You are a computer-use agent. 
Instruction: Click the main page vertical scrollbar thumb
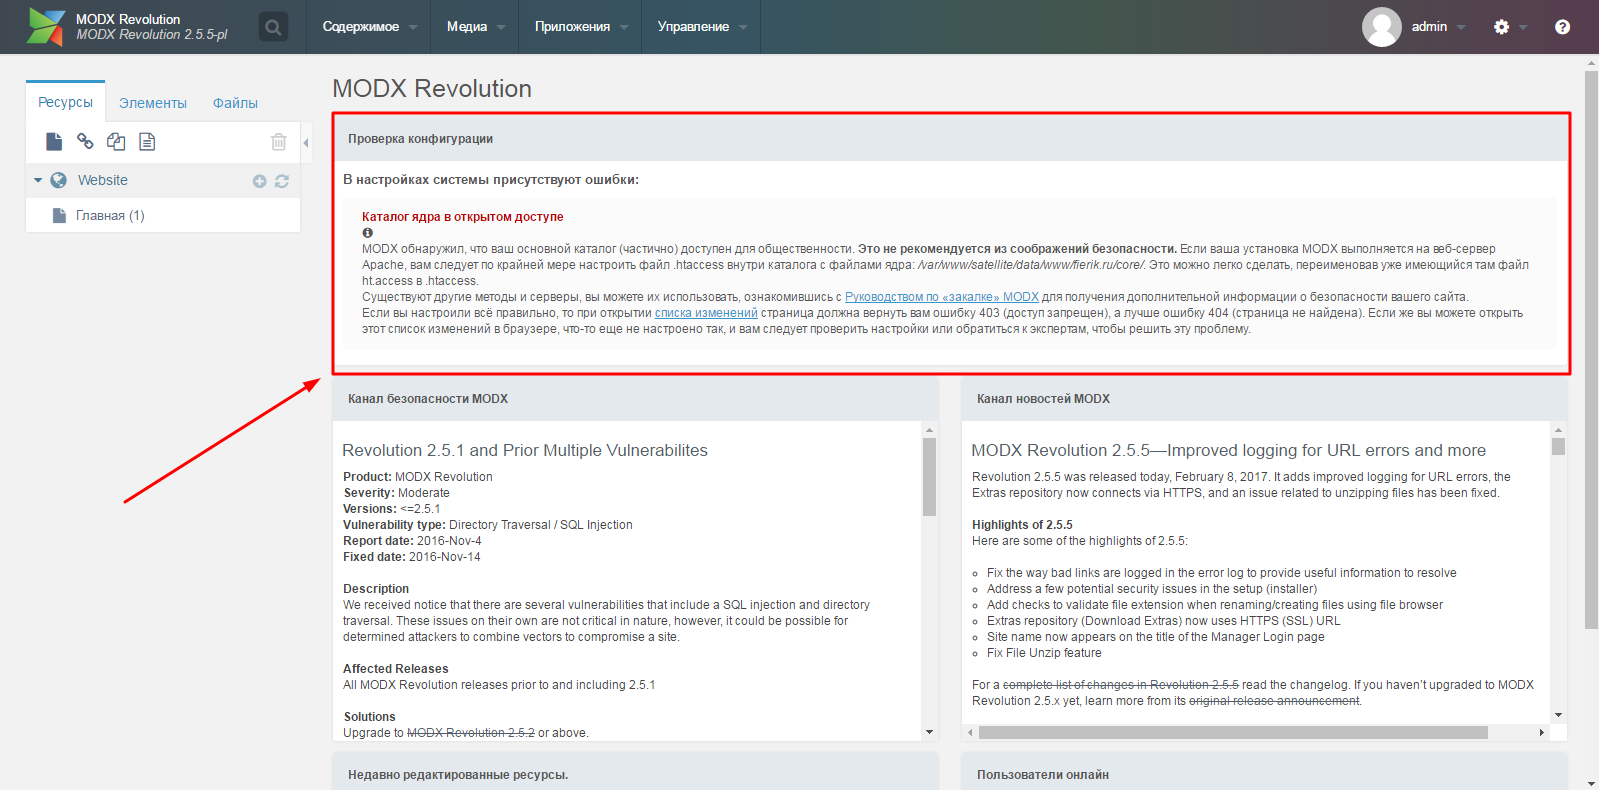1591,350
